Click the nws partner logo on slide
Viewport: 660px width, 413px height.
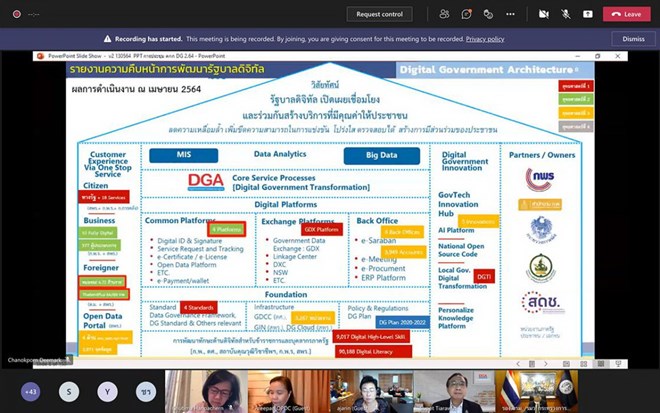(x=540, y=178)
